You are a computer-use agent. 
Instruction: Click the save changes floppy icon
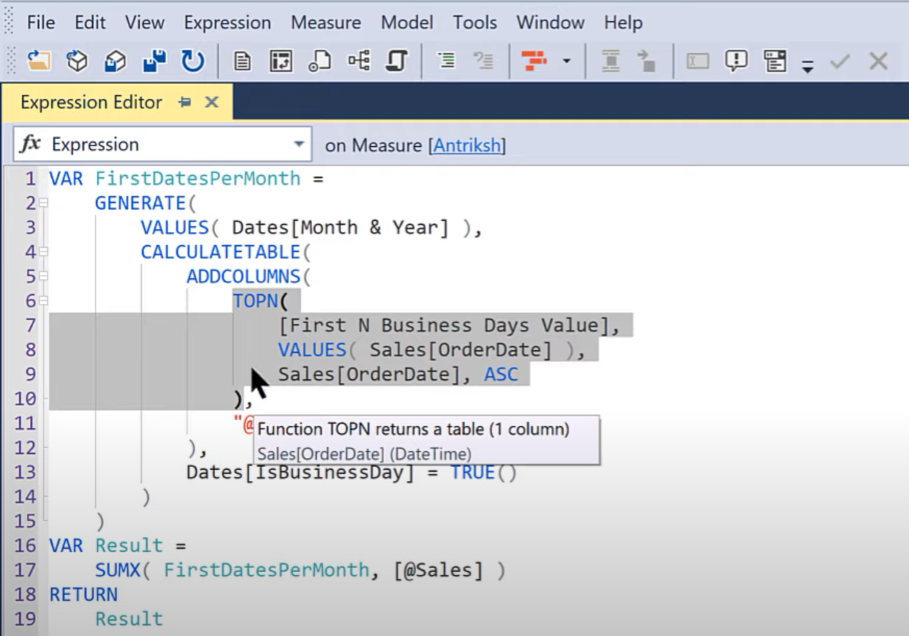coord(154,61)
